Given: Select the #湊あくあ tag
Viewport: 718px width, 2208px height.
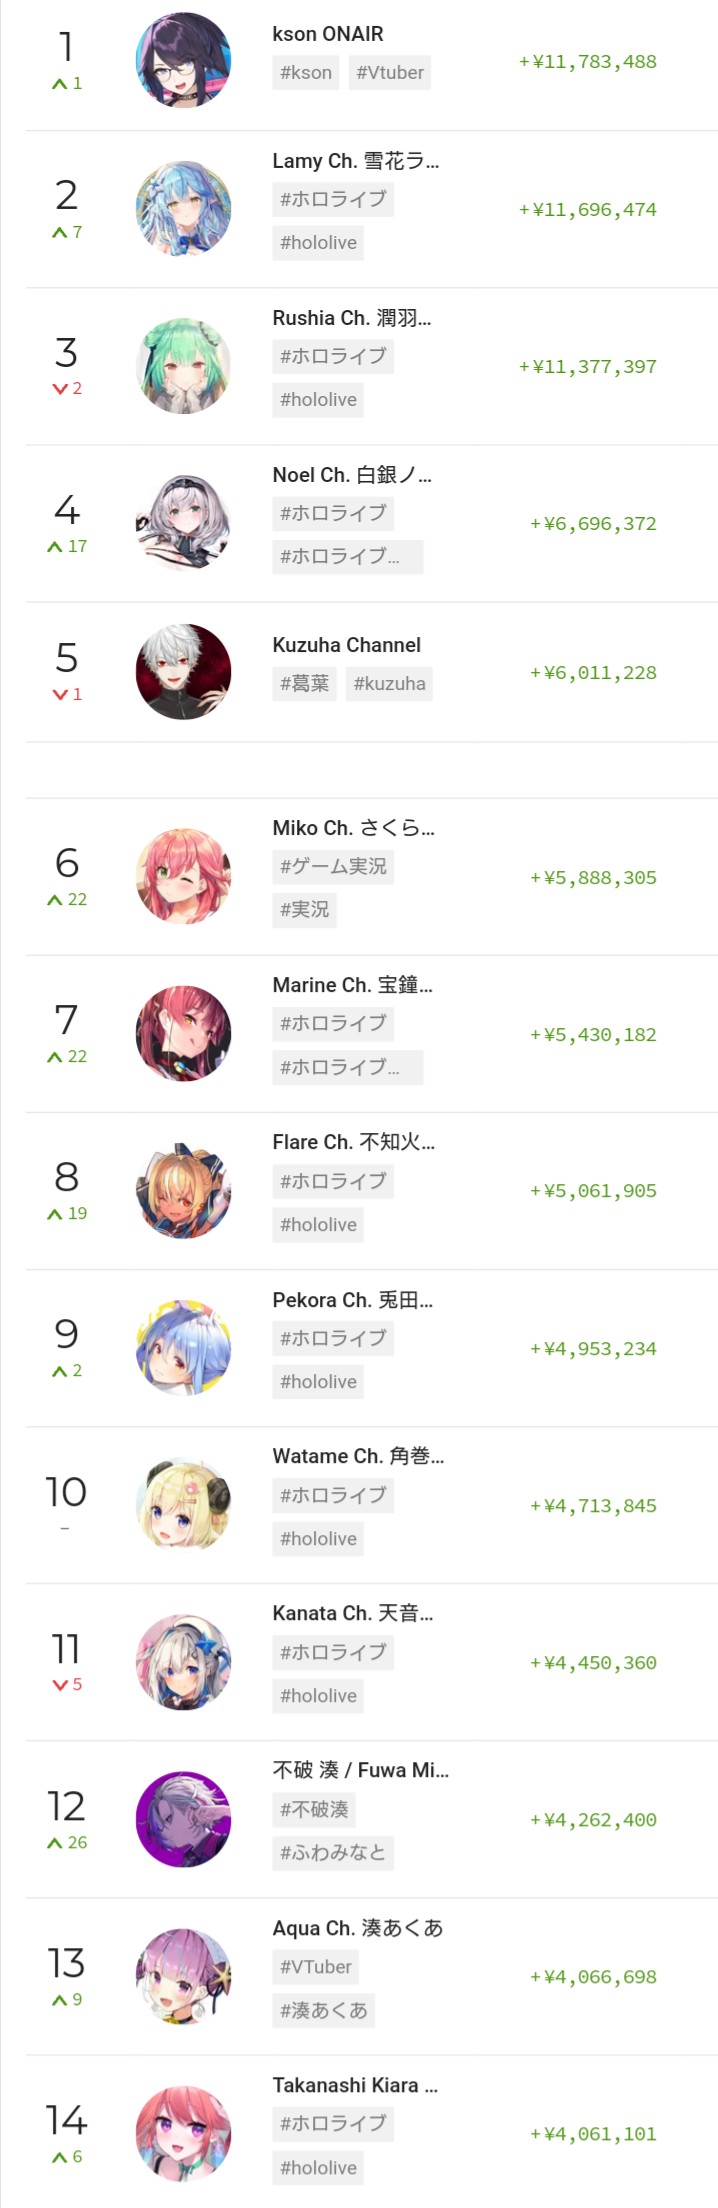Looking at the screenshot, I should [x=324, y=2010].
